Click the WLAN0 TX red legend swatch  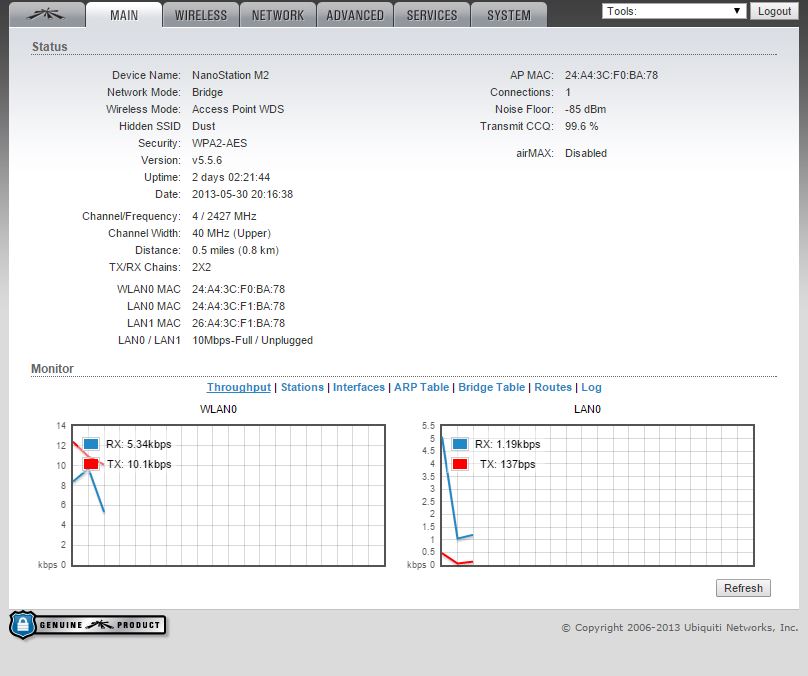(91, 464)
